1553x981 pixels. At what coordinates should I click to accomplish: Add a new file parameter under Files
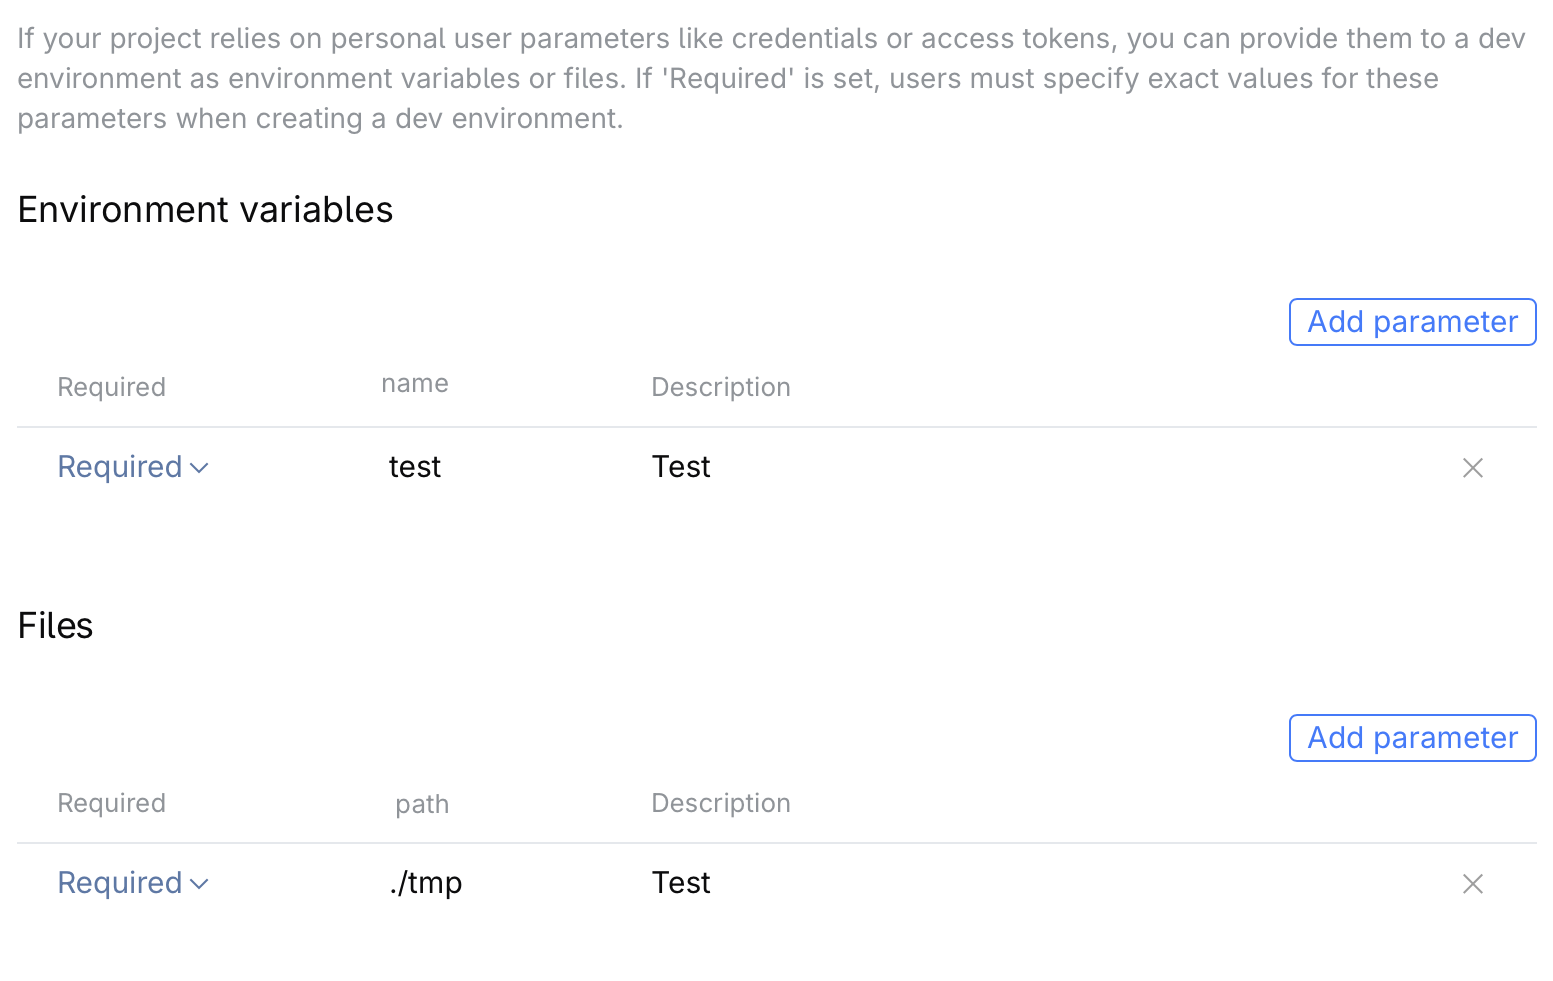pyautogui.click(x=1412, y=738)
